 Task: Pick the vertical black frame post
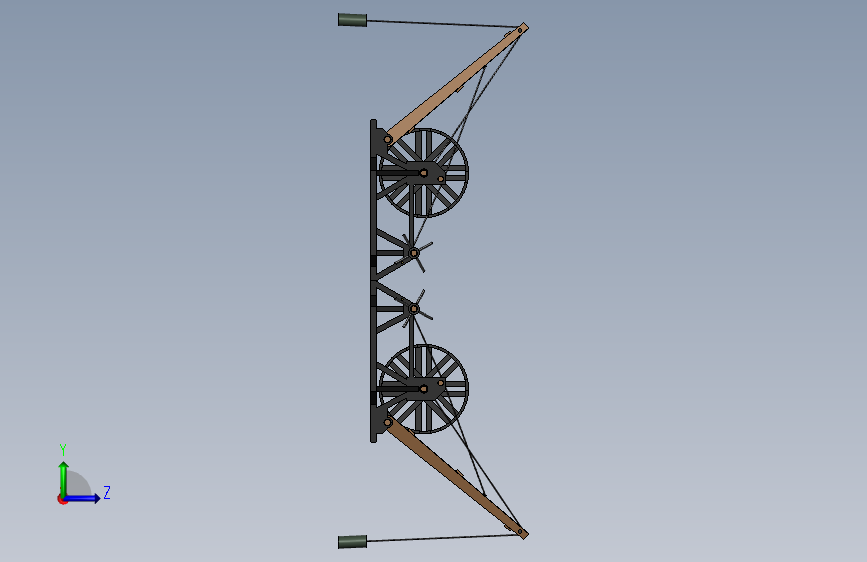(x=373, y=281)
